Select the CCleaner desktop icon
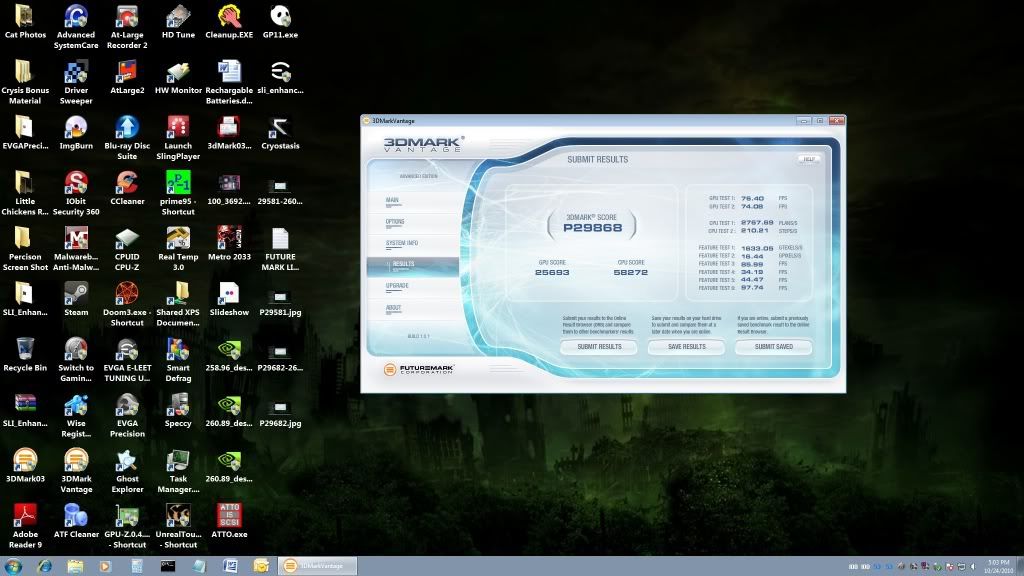 (x=127, y=182)
